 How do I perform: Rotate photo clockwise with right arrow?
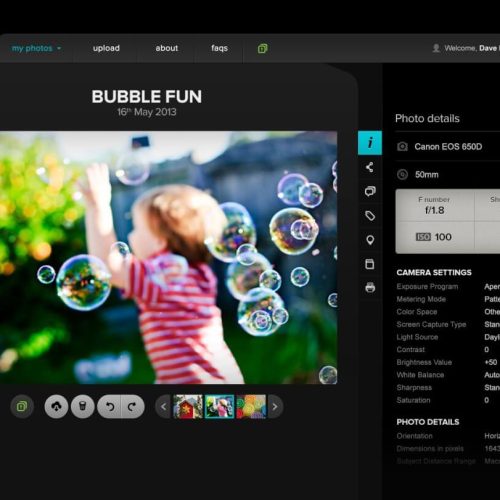[x=133, y=406]
